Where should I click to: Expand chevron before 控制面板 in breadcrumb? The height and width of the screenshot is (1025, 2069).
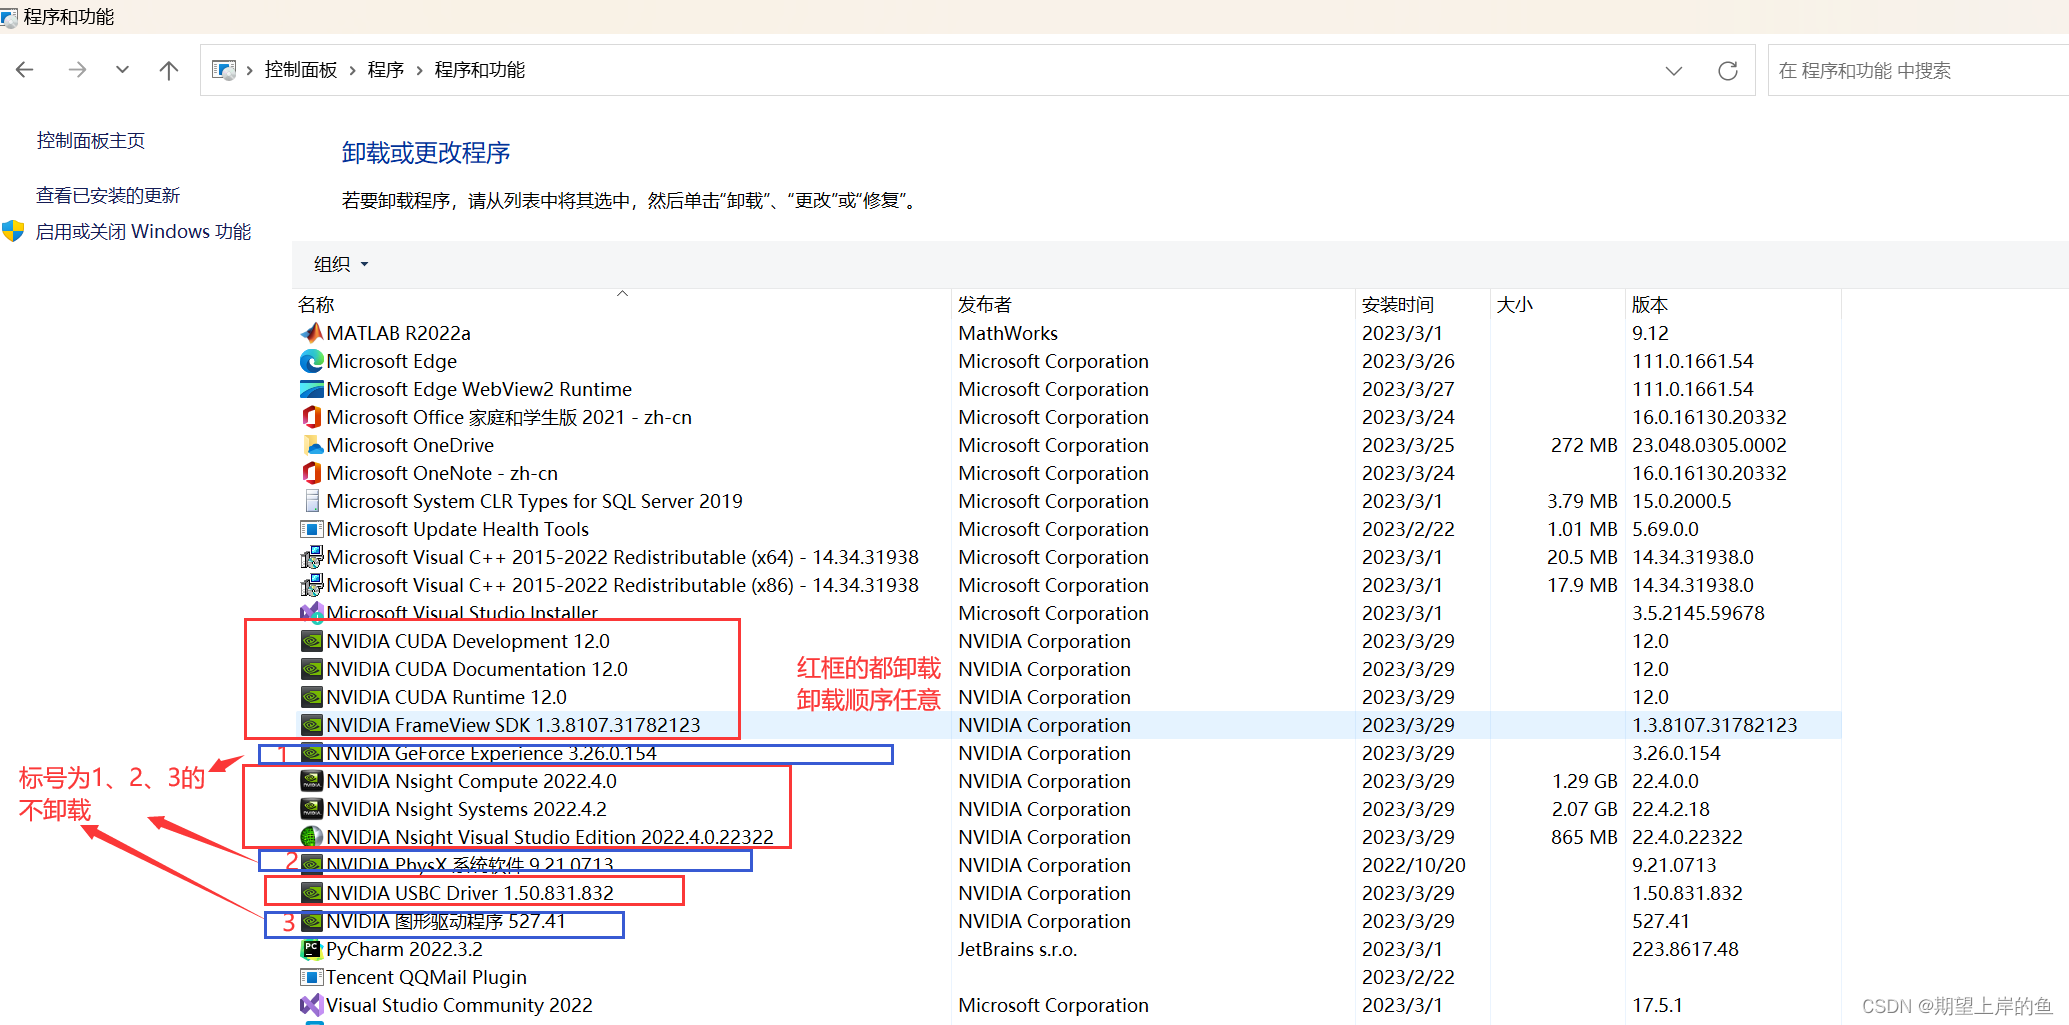tap(250, 70)
